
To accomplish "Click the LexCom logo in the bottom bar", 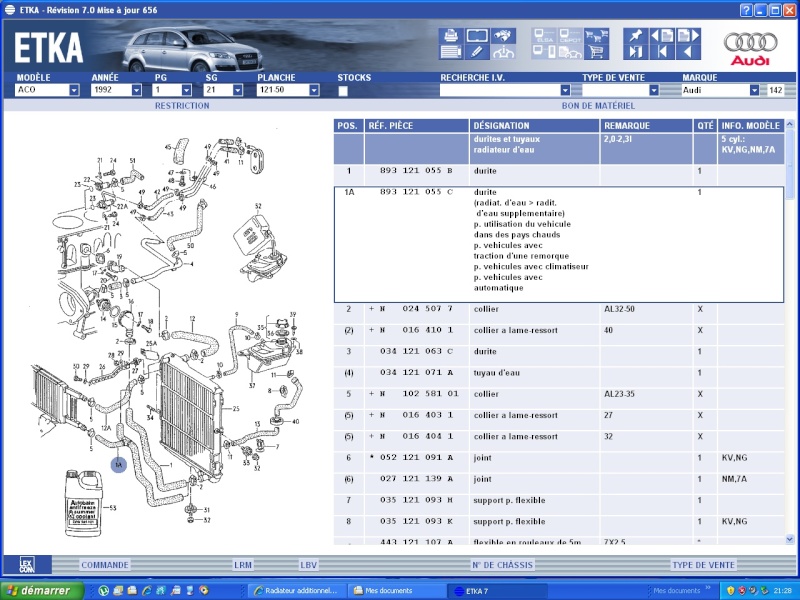I will [x=27, y=565].
